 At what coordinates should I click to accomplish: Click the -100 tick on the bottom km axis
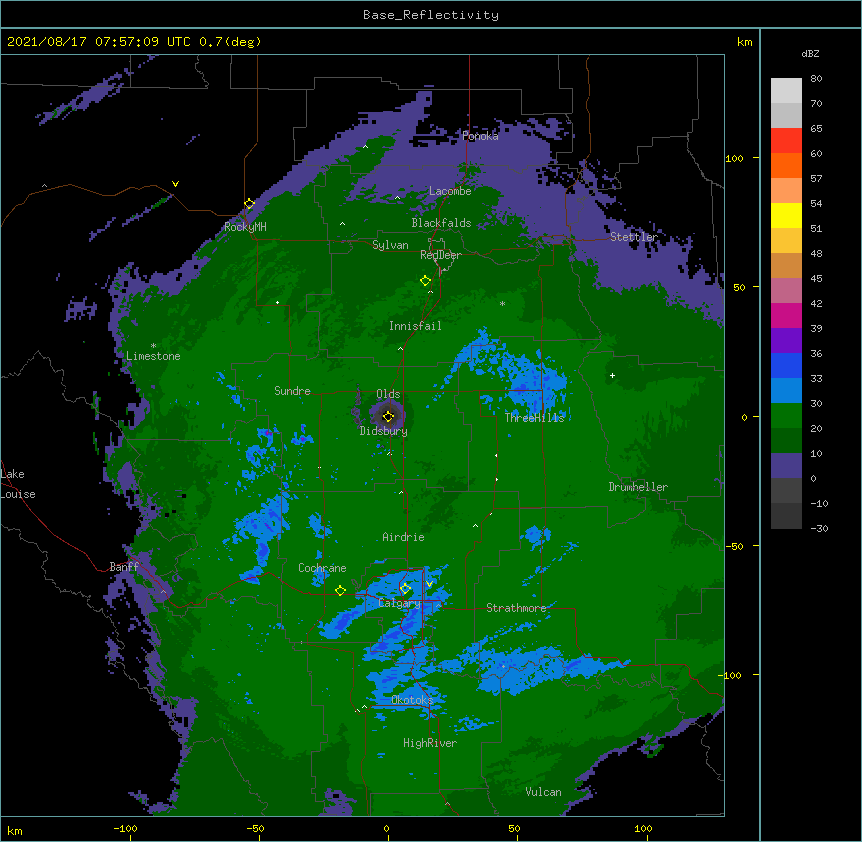tap(125, 828)
